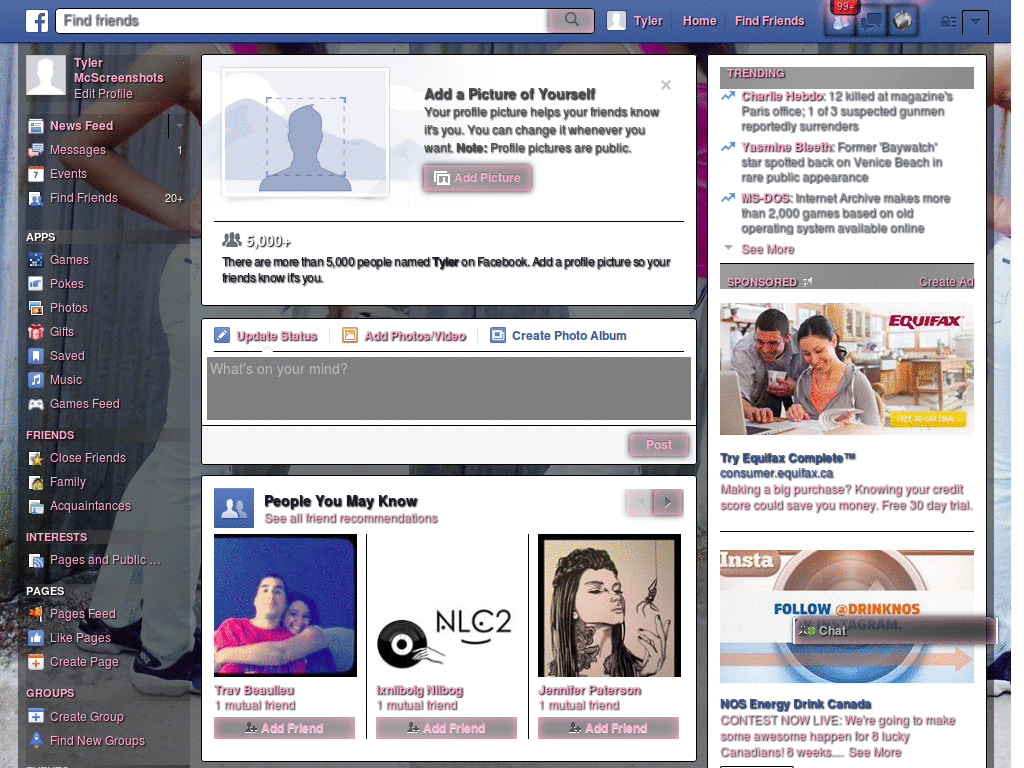The image size is (1024, 768).
Task: Click the Post button
Action: click(x=659, y=445)
